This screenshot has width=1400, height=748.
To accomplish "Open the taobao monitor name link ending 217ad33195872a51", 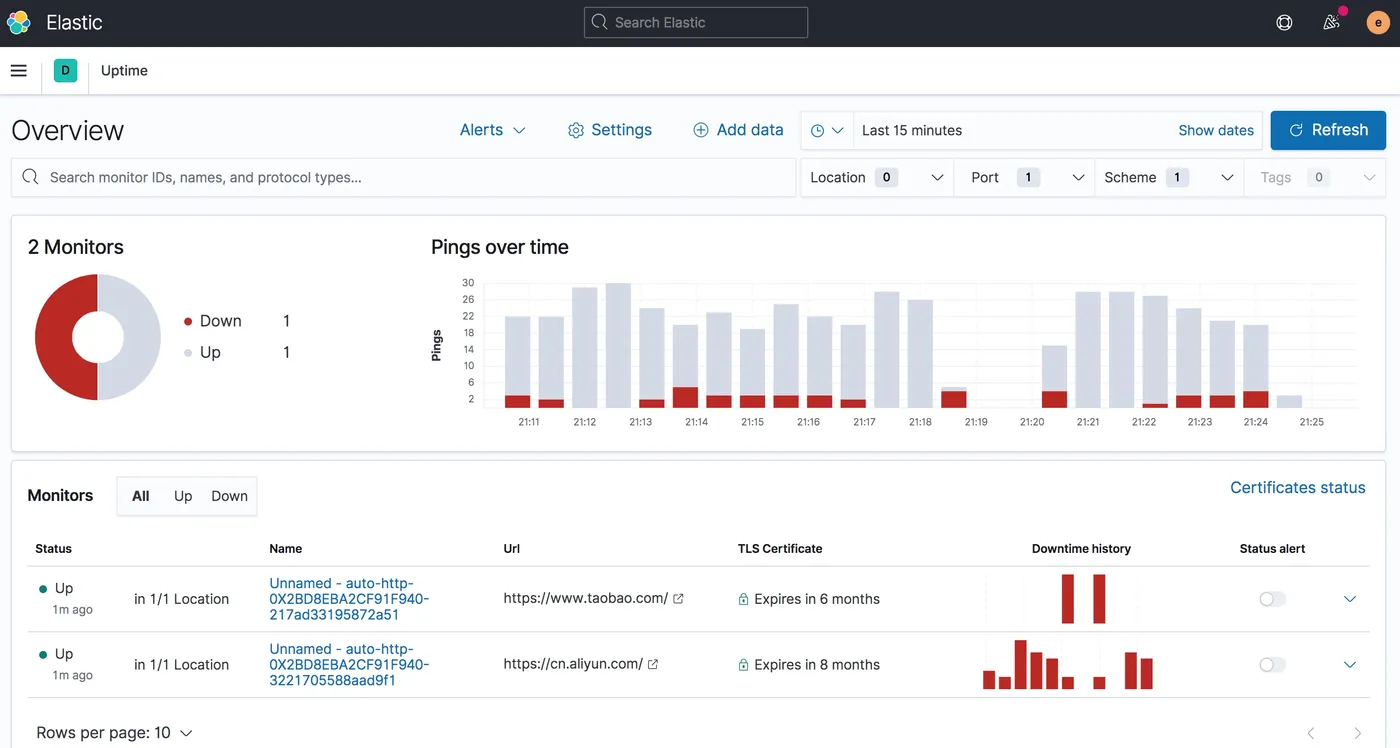I will coord(349,599).
